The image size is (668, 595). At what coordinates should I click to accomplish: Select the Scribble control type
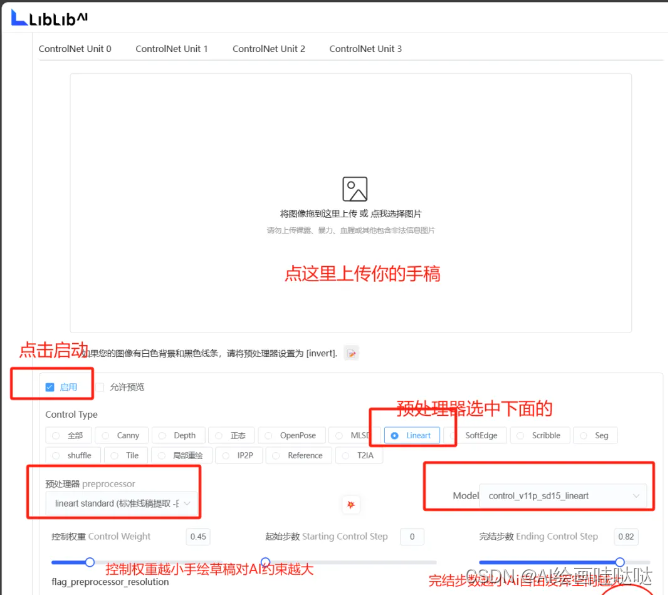pyautogui.click(x=540, y=435)
